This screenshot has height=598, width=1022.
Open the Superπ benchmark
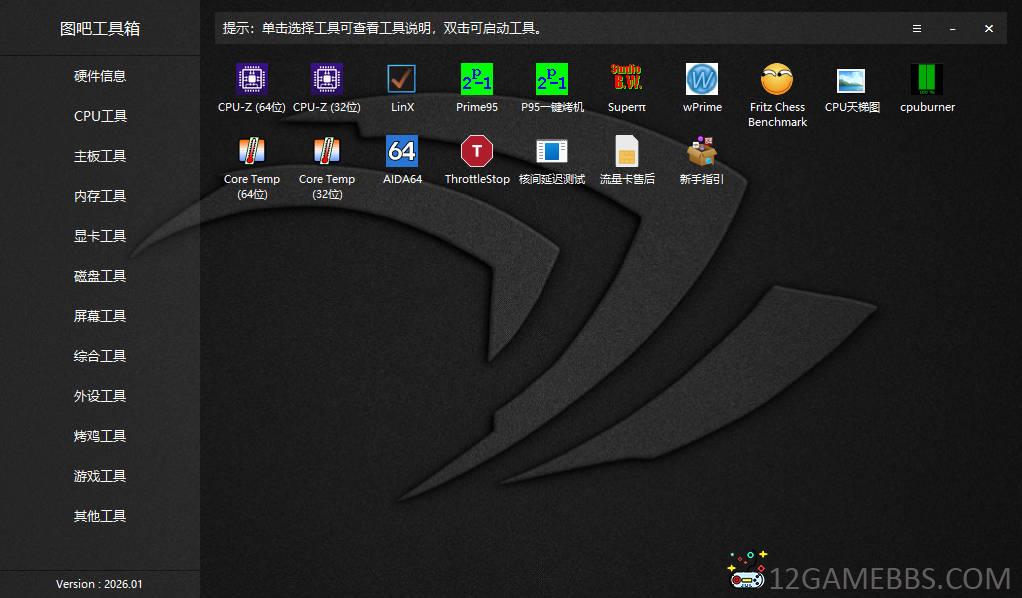[626, 85]
